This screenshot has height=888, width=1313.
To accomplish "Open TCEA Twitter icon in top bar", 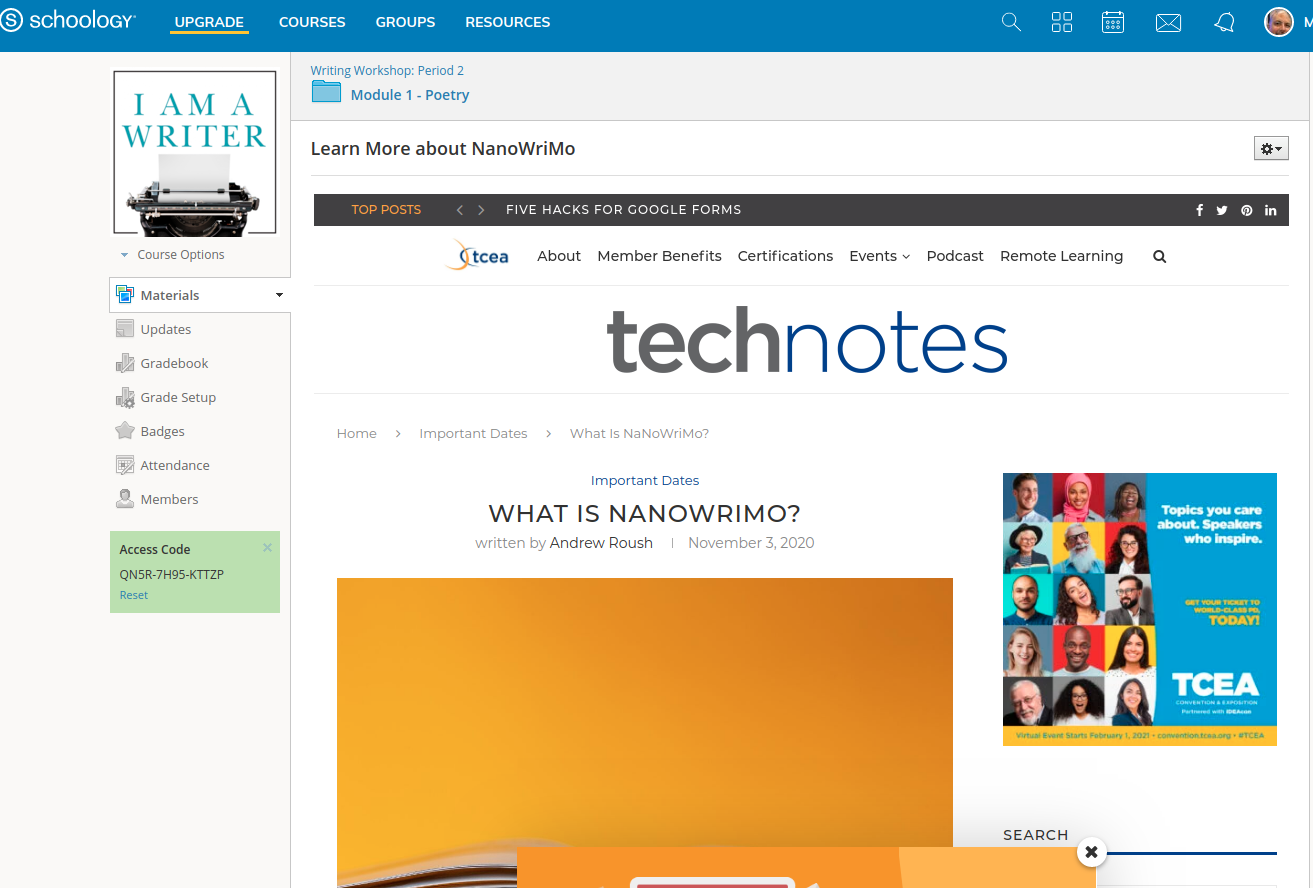I will coord(1222,210).
